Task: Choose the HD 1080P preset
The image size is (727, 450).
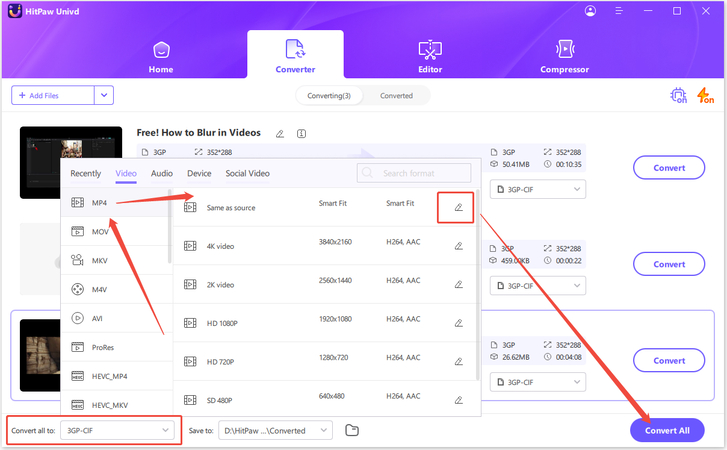Action: coord(325,323)
